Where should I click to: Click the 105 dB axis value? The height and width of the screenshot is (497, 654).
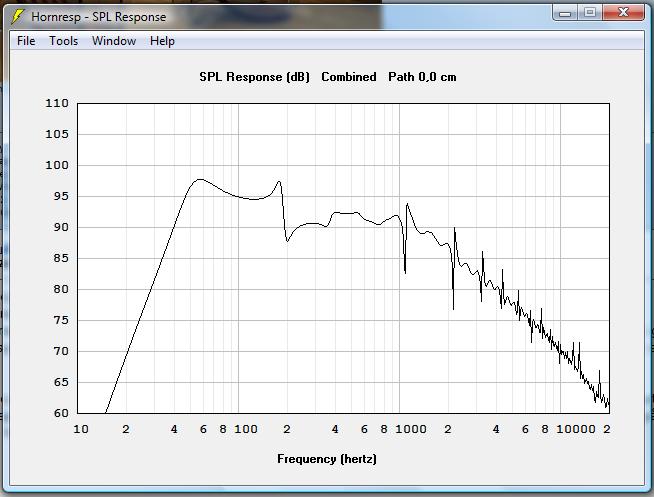pos(57,134)
